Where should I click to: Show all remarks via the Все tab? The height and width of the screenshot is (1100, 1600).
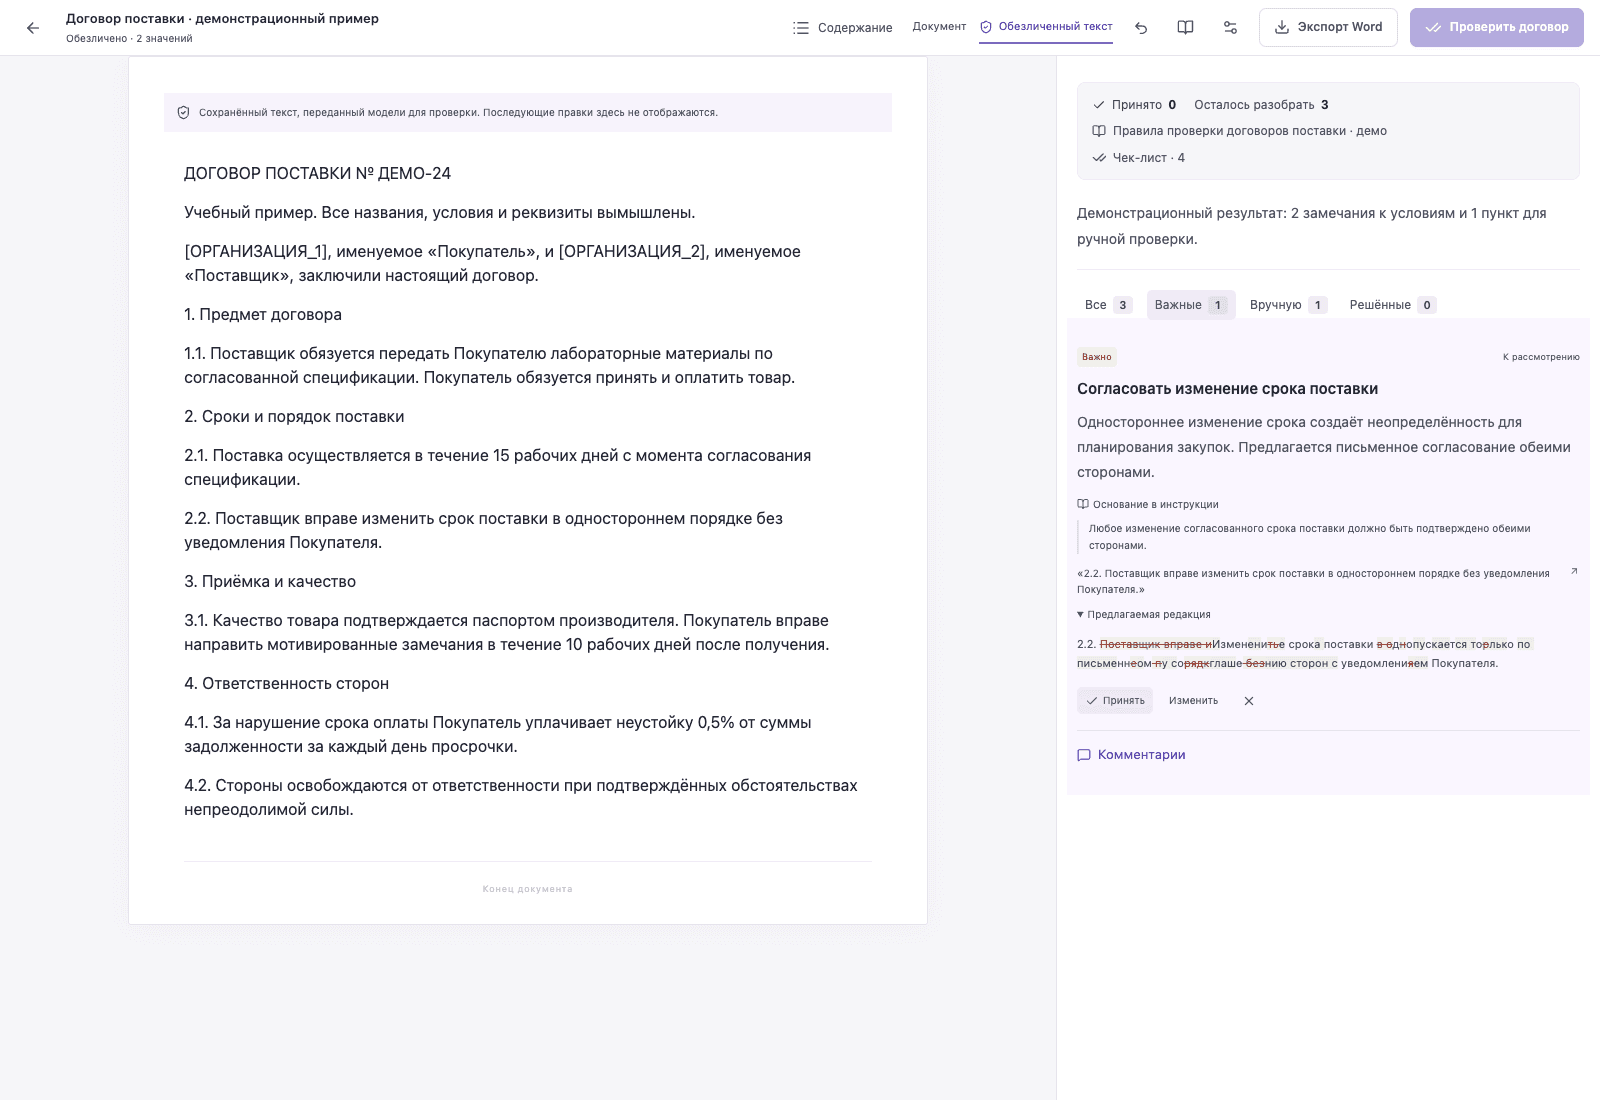pyautogui.click(x=1108, y=305)
